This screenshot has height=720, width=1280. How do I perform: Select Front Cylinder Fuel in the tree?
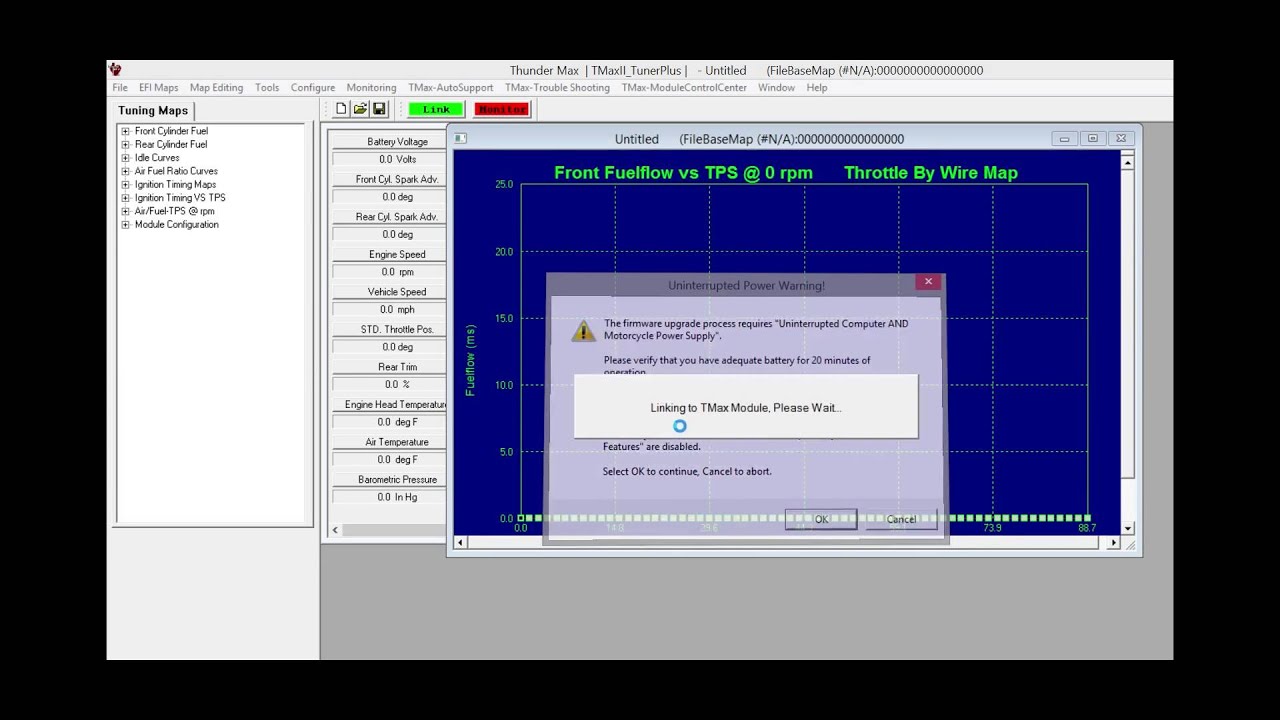click(x=171, y=131)
